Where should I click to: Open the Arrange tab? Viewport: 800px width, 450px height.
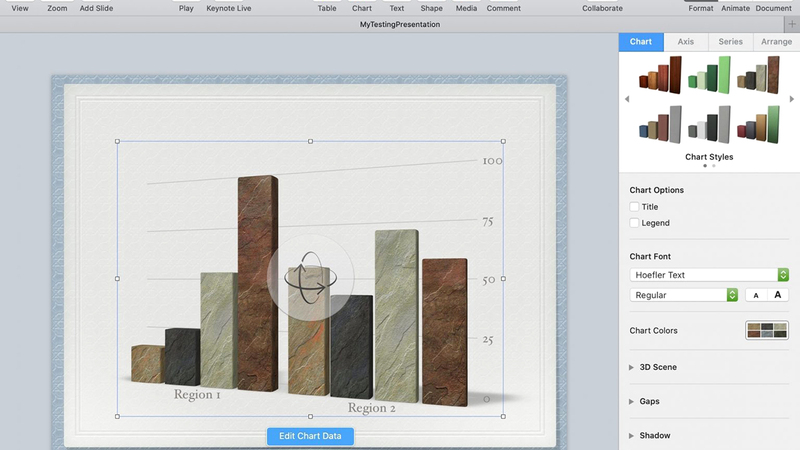(776, 42)
